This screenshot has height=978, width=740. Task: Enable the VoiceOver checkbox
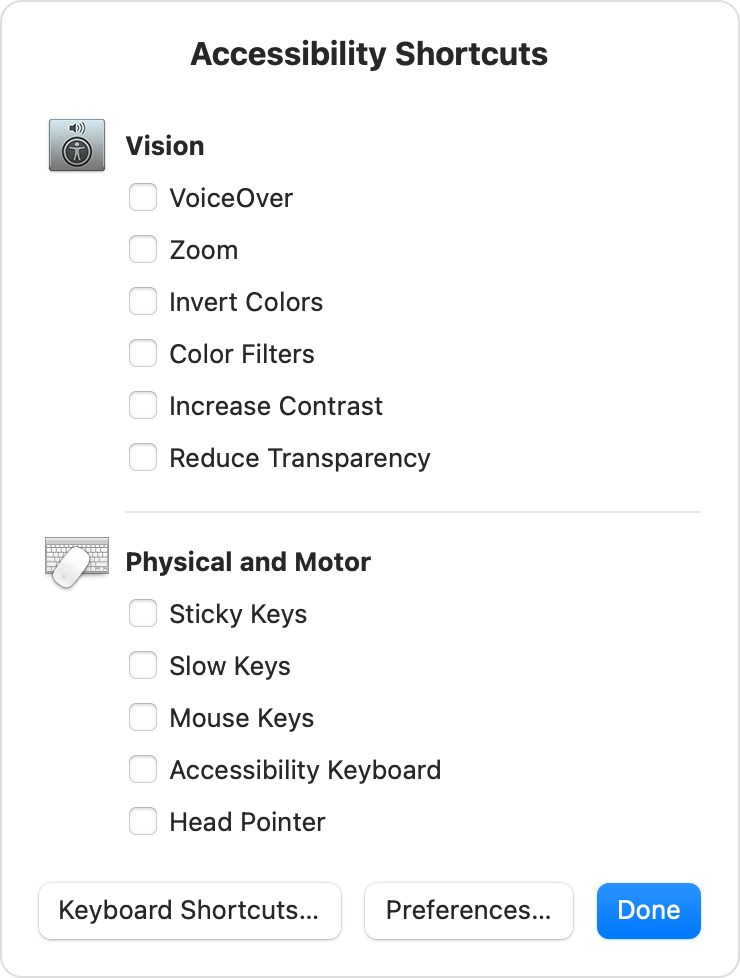[143, 197]
